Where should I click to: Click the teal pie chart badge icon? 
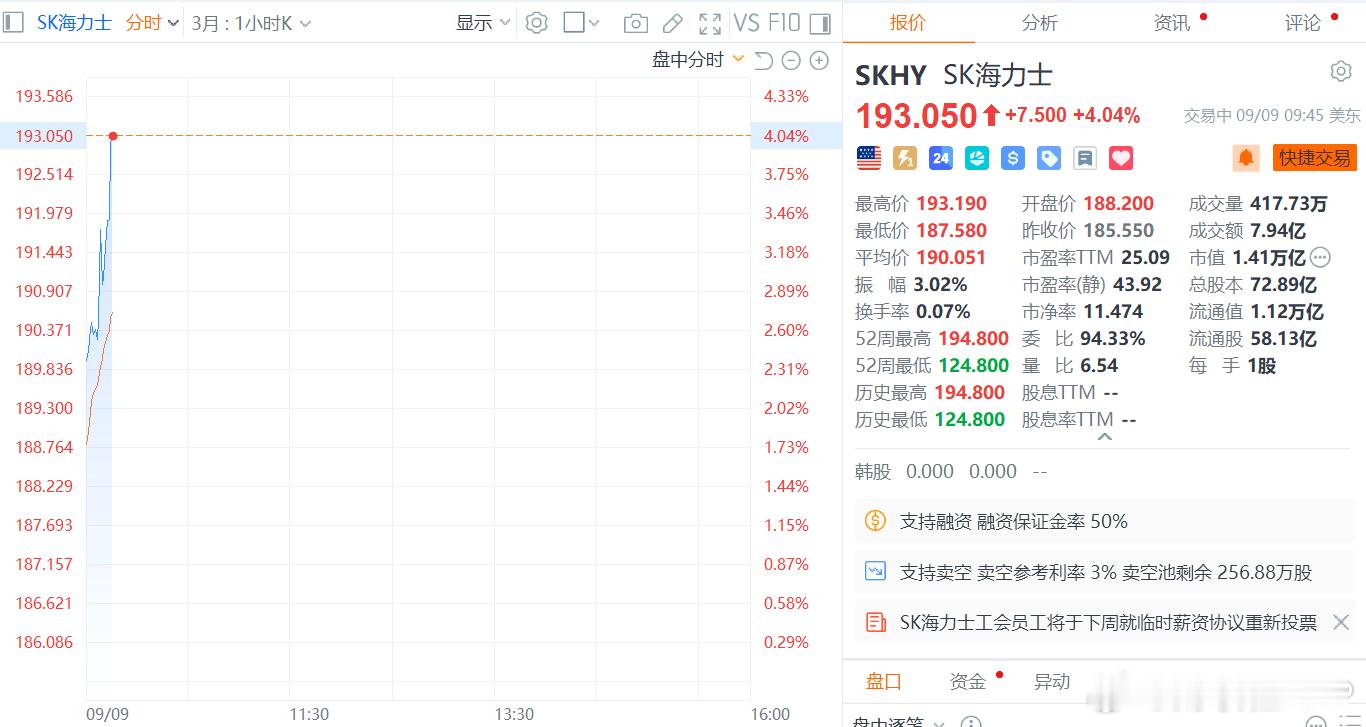point(977,157)
